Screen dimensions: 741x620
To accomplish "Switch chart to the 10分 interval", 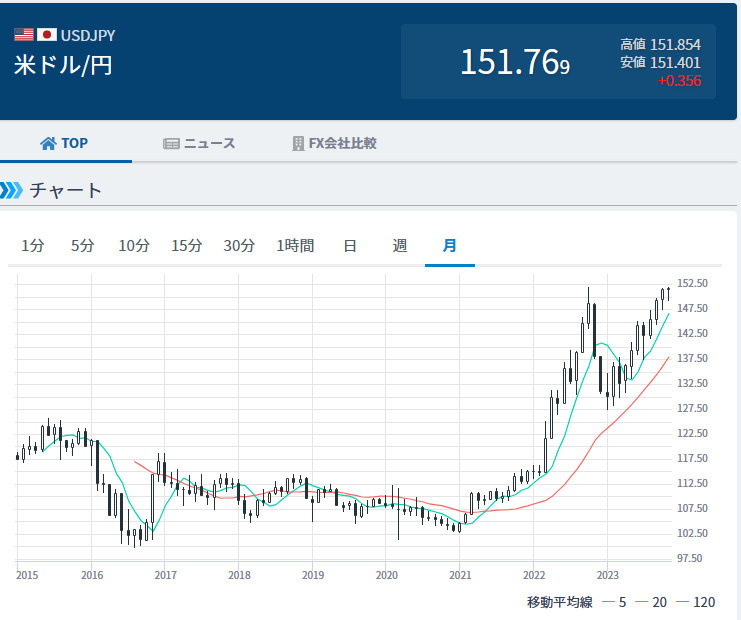I will (134, 246).
